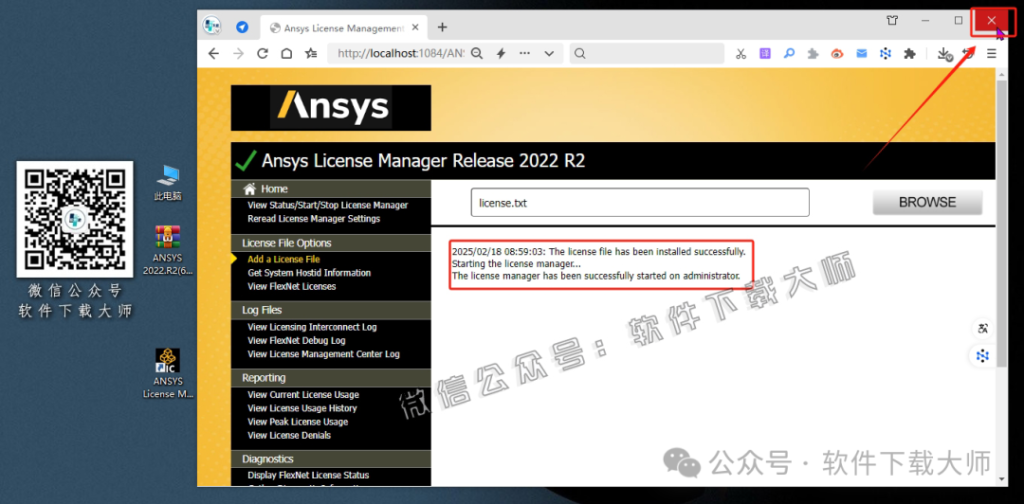The image size is (1024, 504).
Task: Expand the address bar dropdown chevron
Action: point(549,54)
